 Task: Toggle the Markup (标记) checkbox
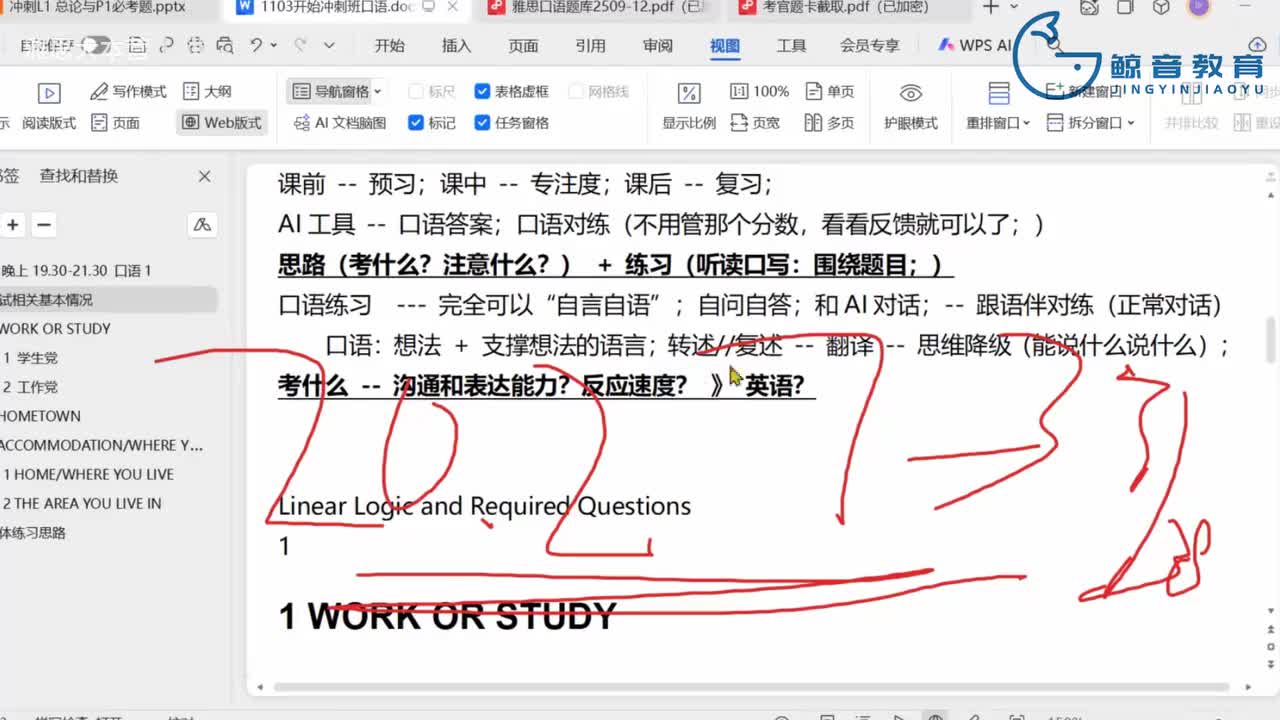click(432, 123)
